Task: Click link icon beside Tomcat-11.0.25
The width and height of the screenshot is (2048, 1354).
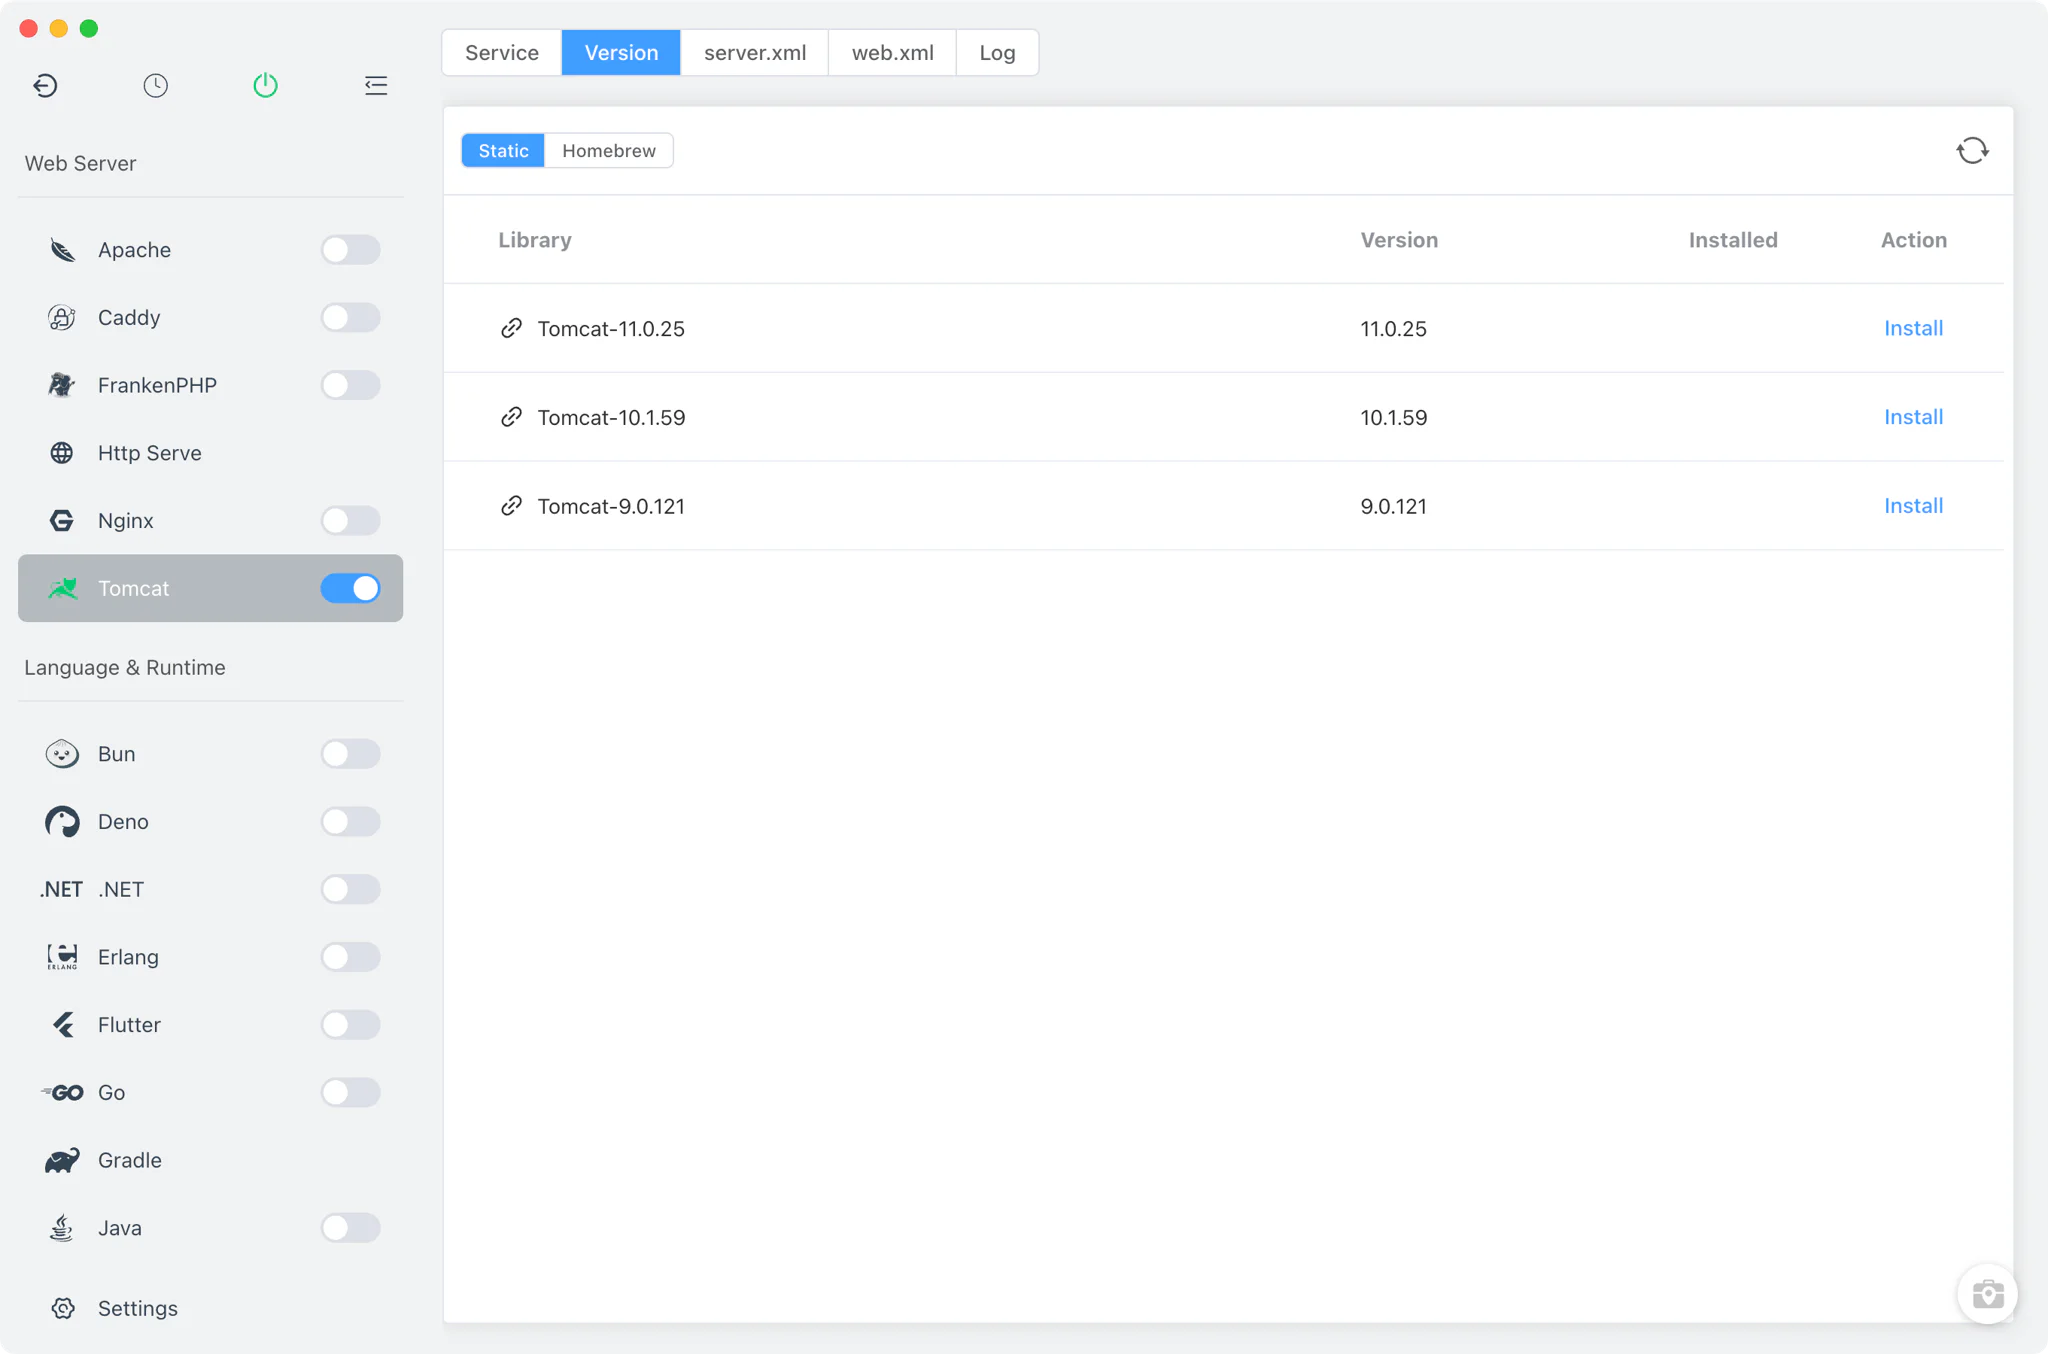Action: point(511,328)
